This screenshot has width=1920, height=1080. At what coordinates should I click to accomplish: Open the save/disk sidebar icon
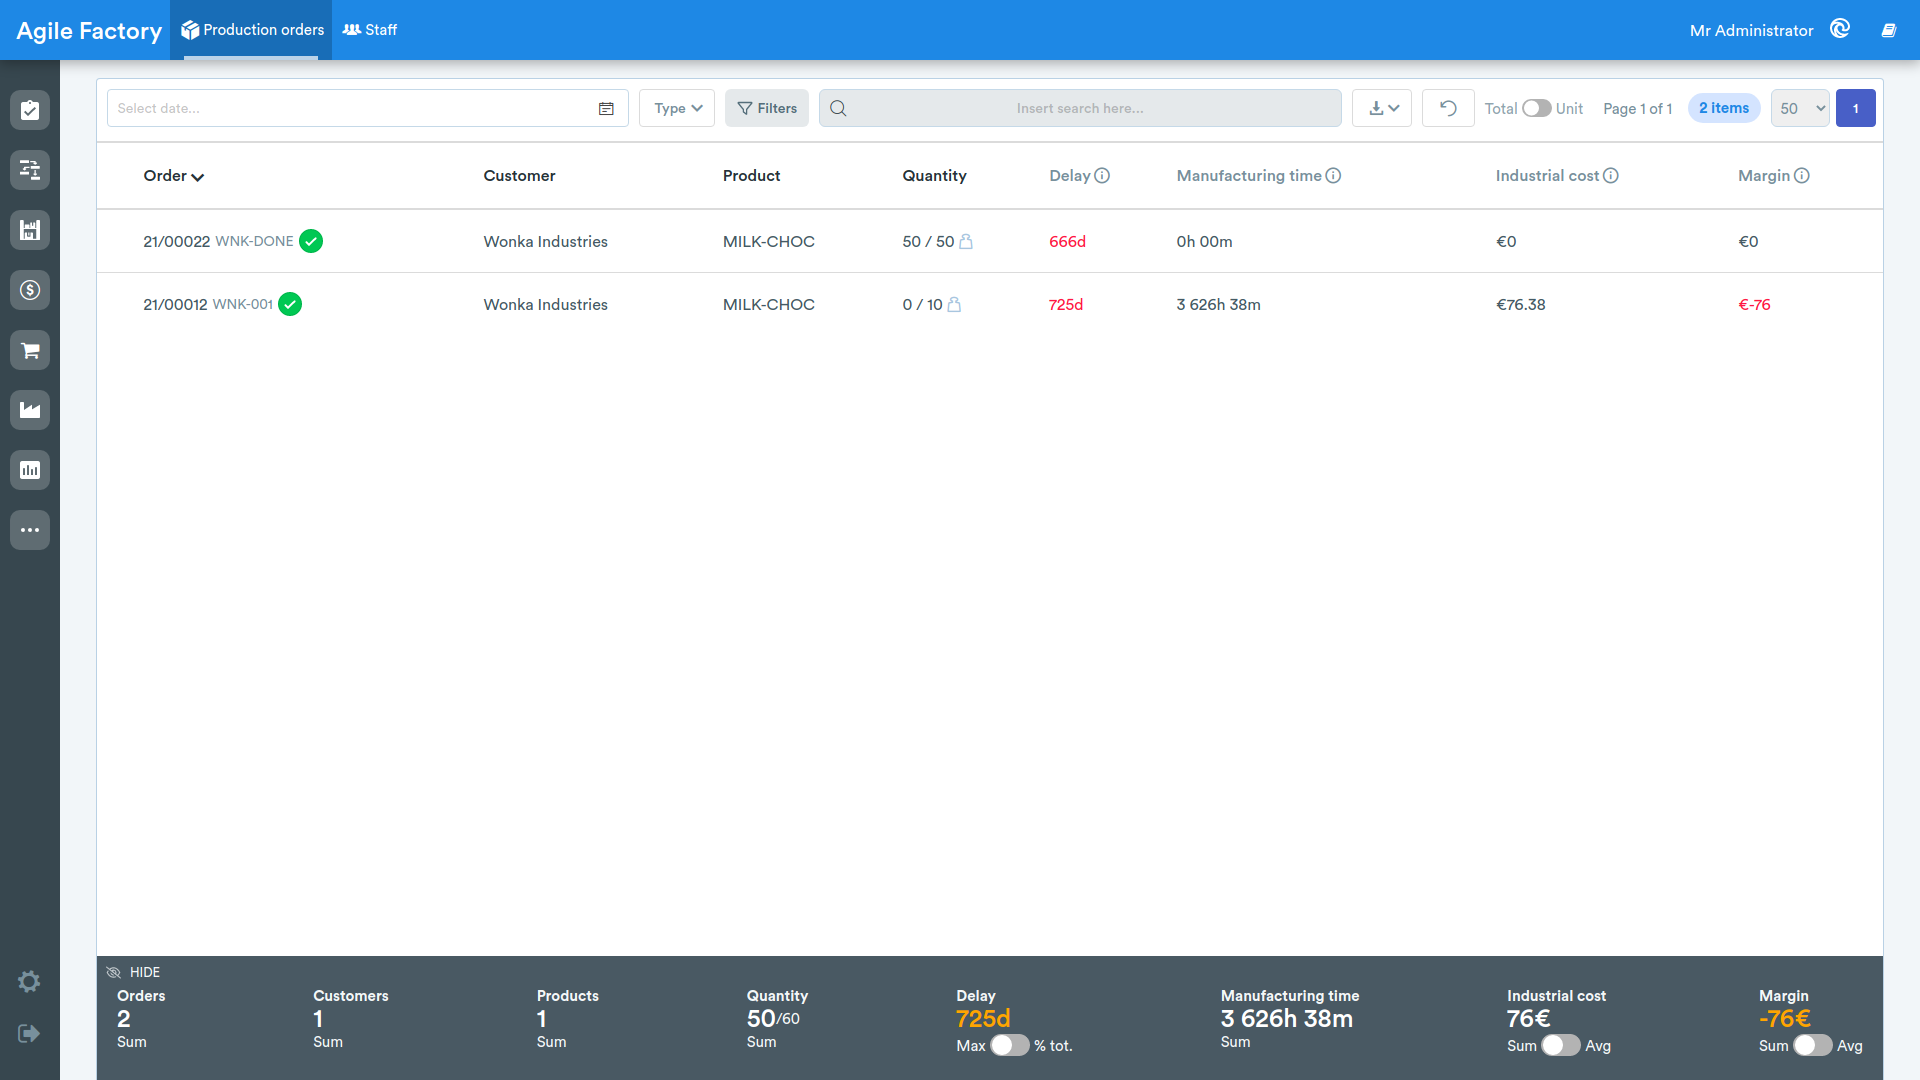click(30, 230)
